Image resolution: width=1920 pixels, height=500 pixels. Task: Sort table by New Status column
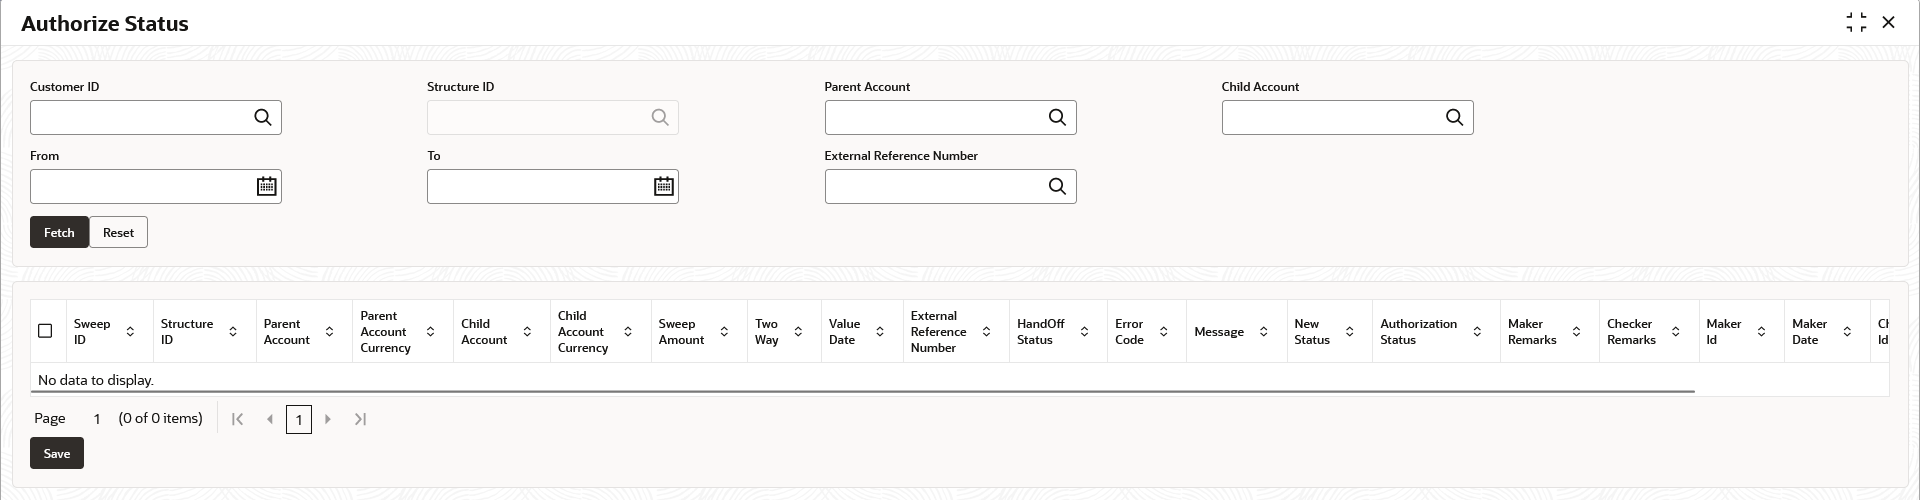point(1349,331)
